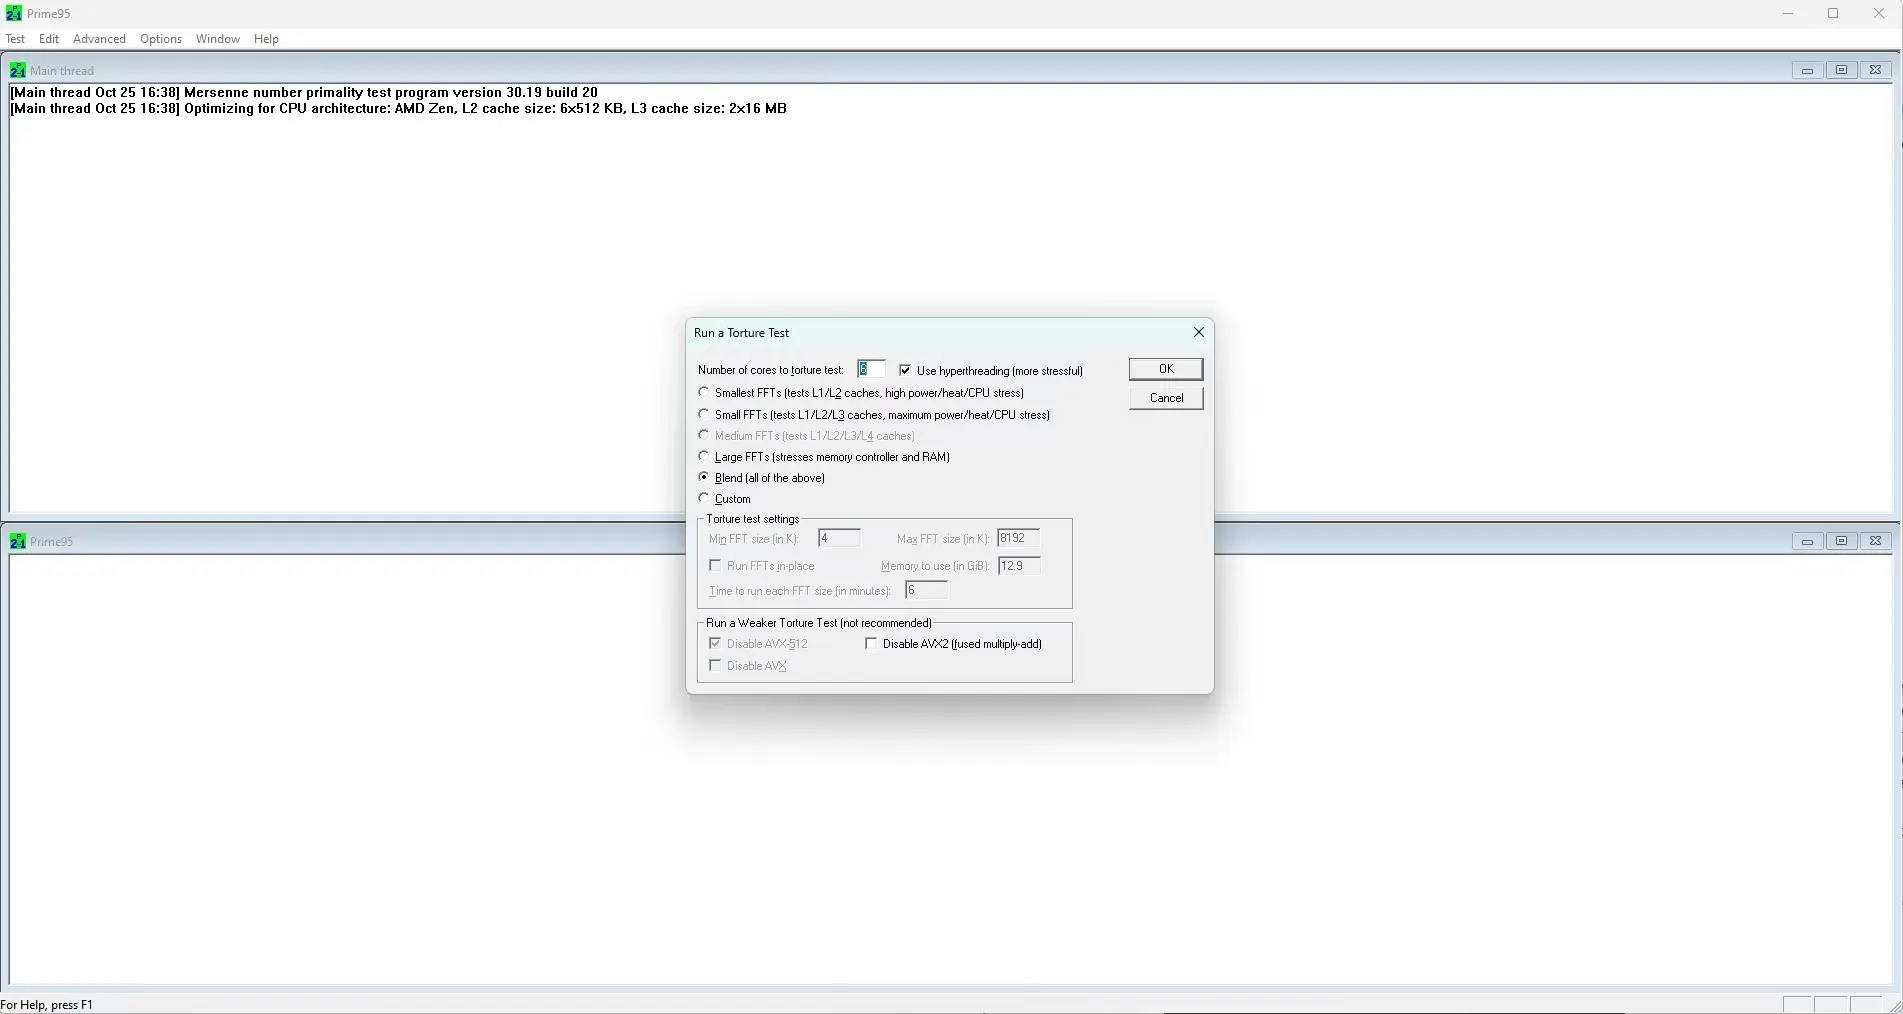Screen dimensions: 1903x1014
Task: Click the Max FFT size field
Action: pos(1019,538)
